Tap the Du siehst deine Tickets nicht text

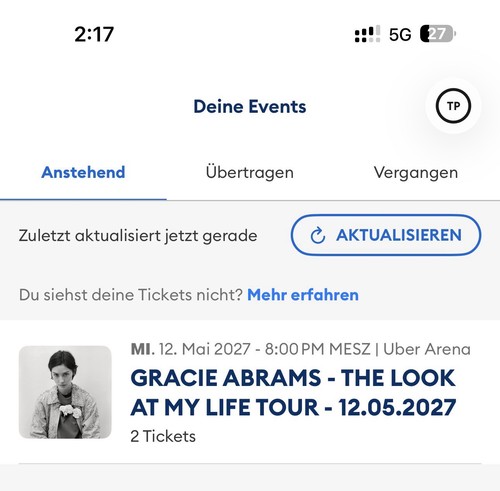coord(130,295)
